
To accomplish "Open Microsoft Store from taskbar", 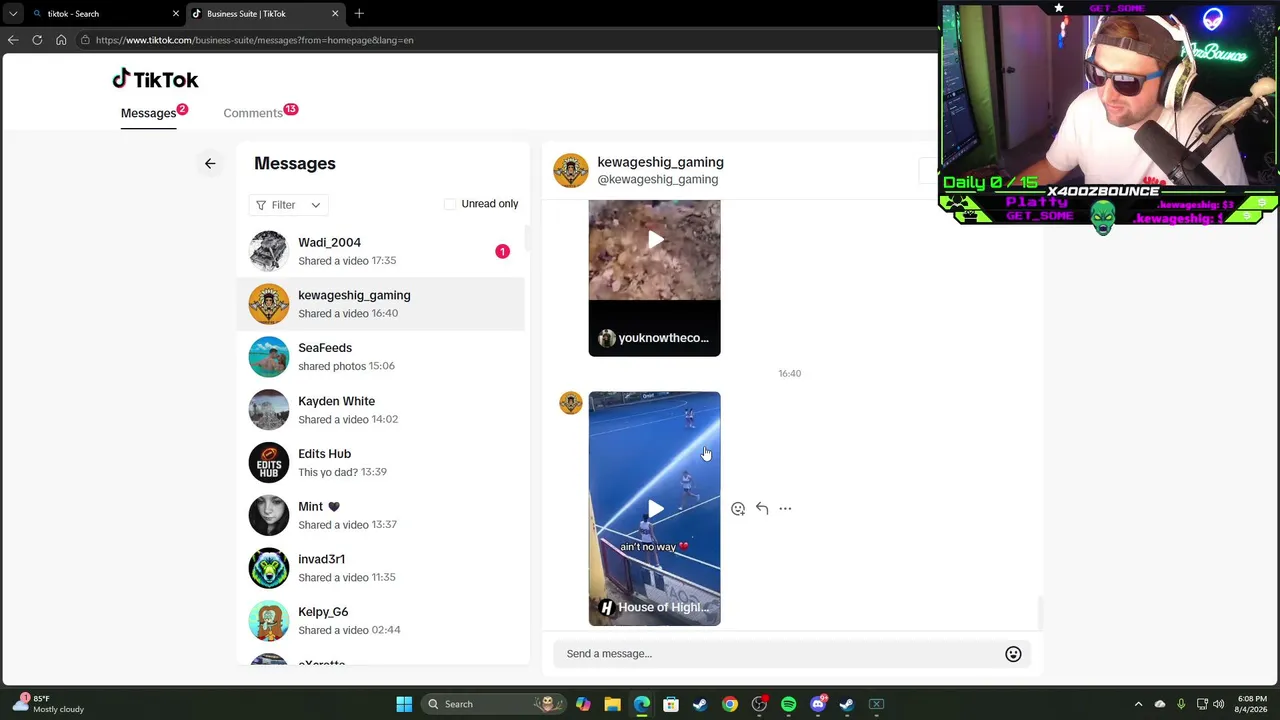I will pos(671,704).
